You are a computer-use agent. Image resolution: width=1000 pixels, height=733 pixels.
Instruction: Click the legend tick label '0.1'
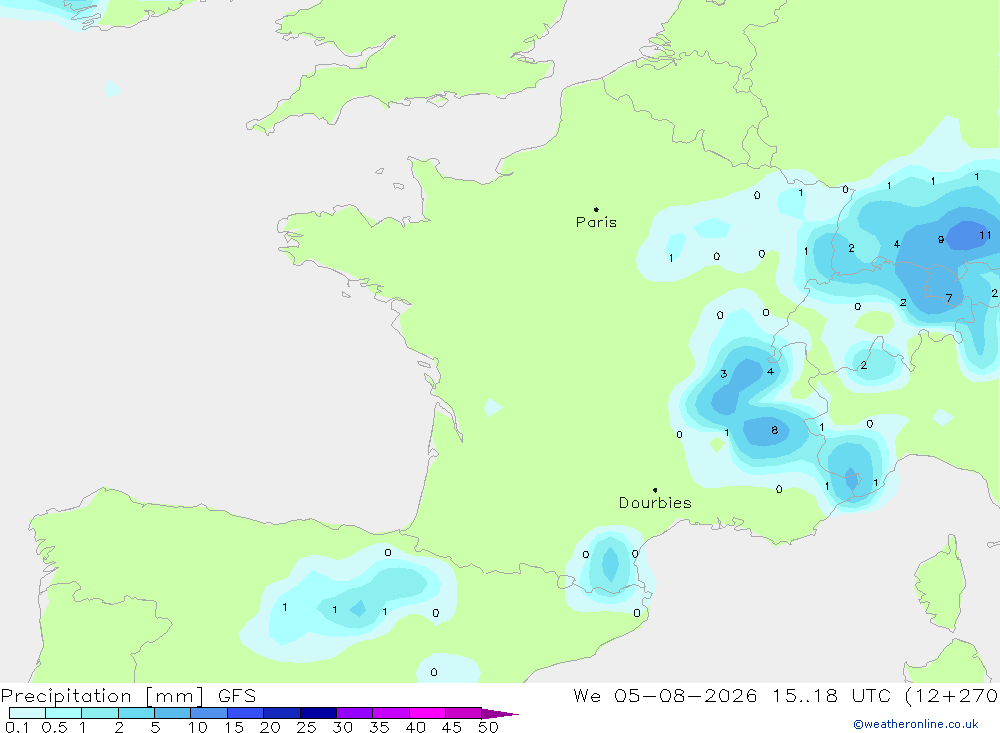tap(17, 727)
